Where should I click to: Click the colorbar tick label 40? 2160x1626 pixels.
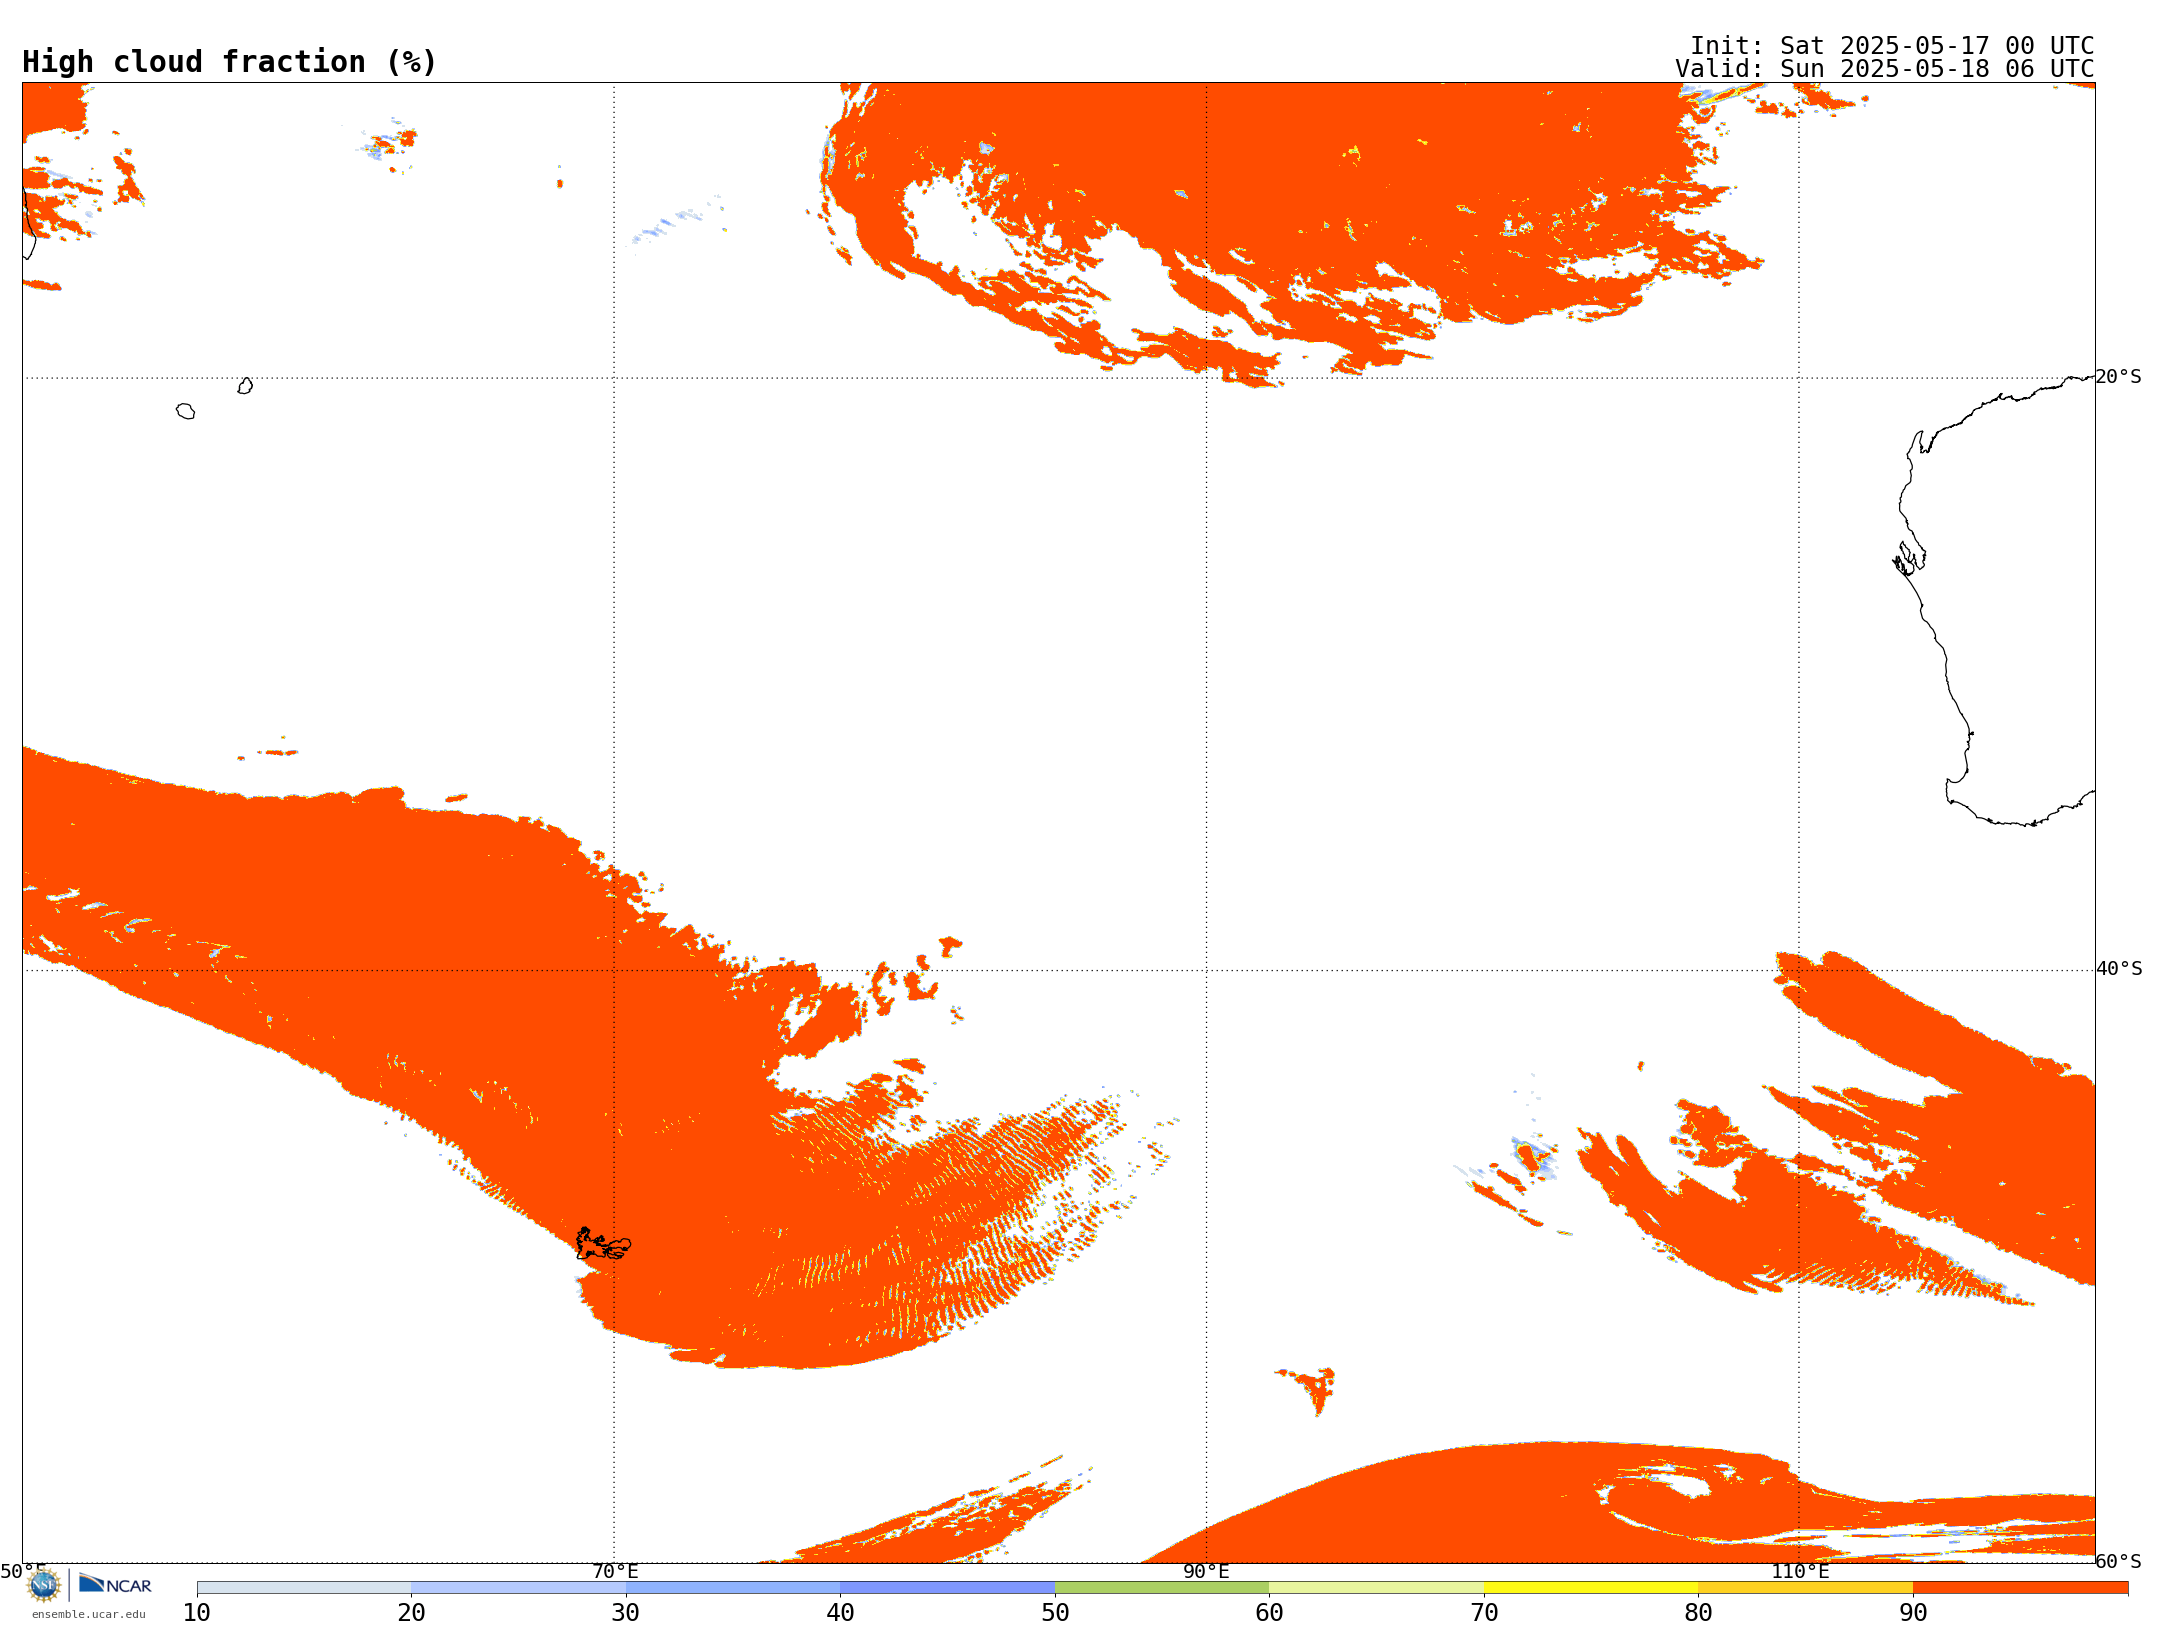pos(840,1613)
